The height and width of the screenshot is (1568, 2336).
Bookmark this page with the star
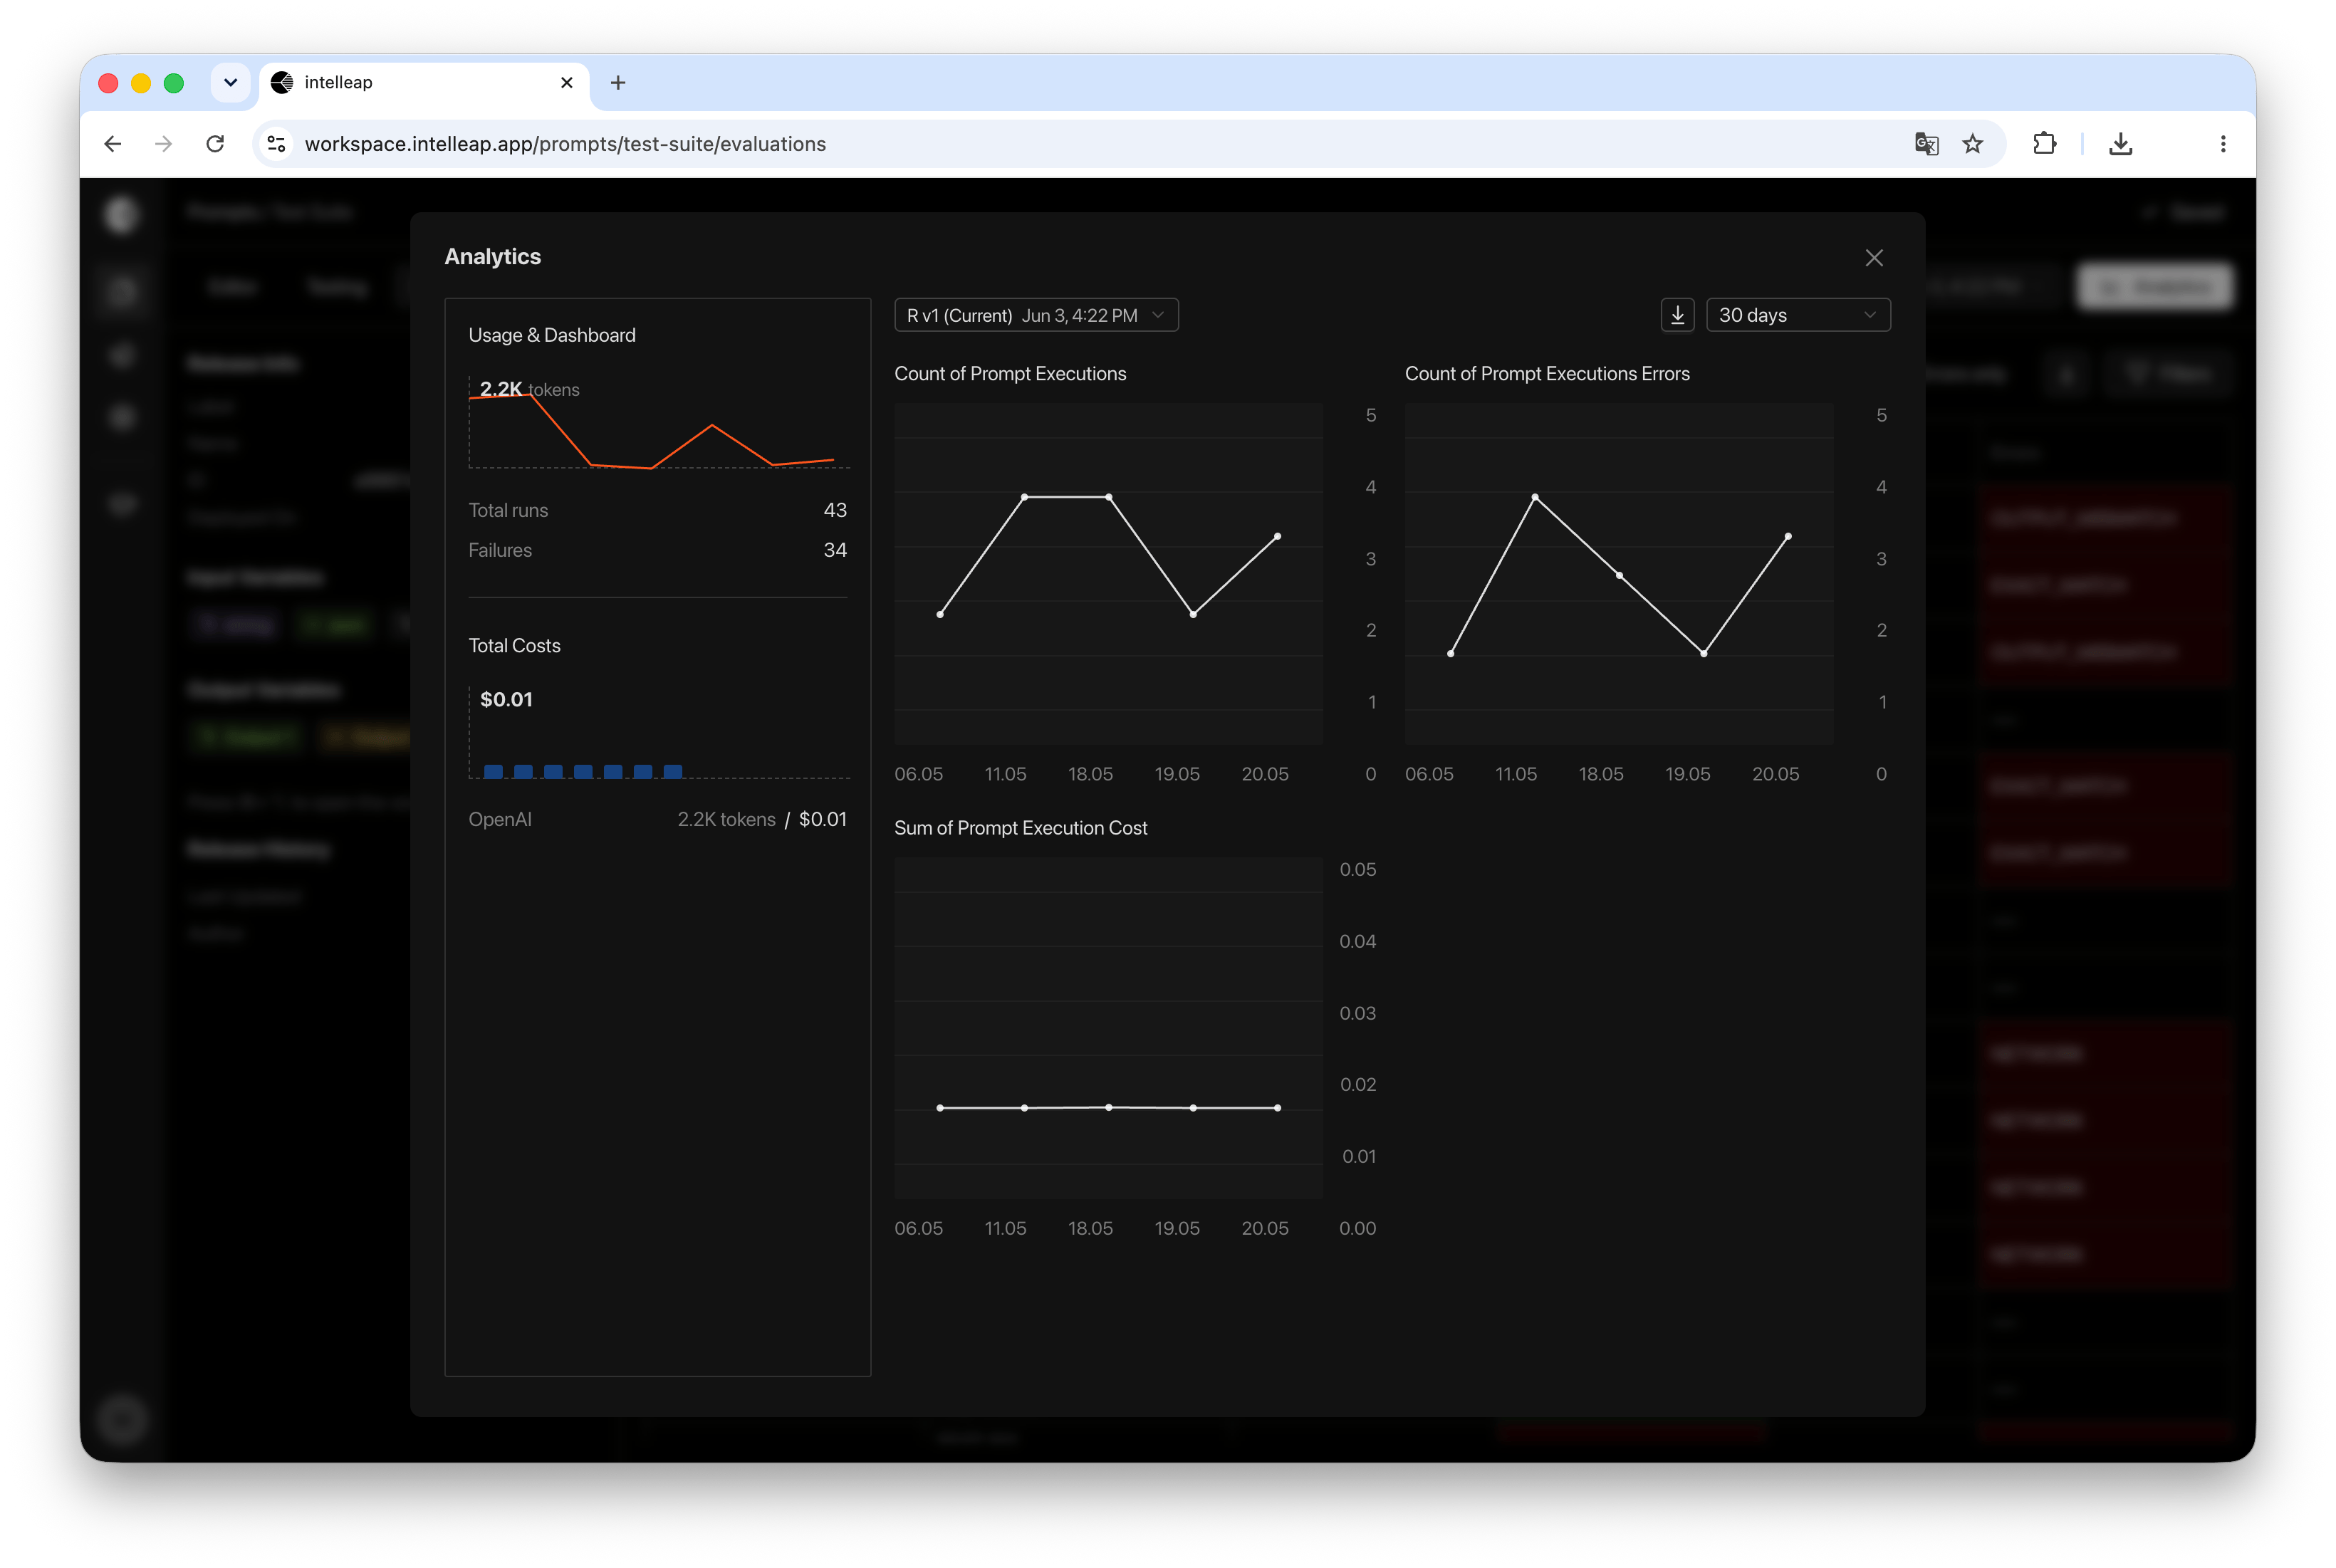coord(1972,144)
